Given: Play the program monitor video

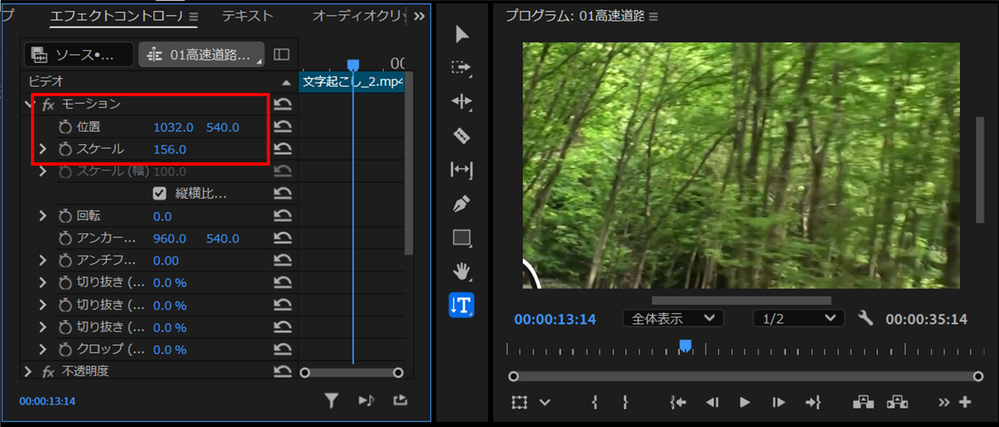Looking at the screenshot, I should pos(744,402).
